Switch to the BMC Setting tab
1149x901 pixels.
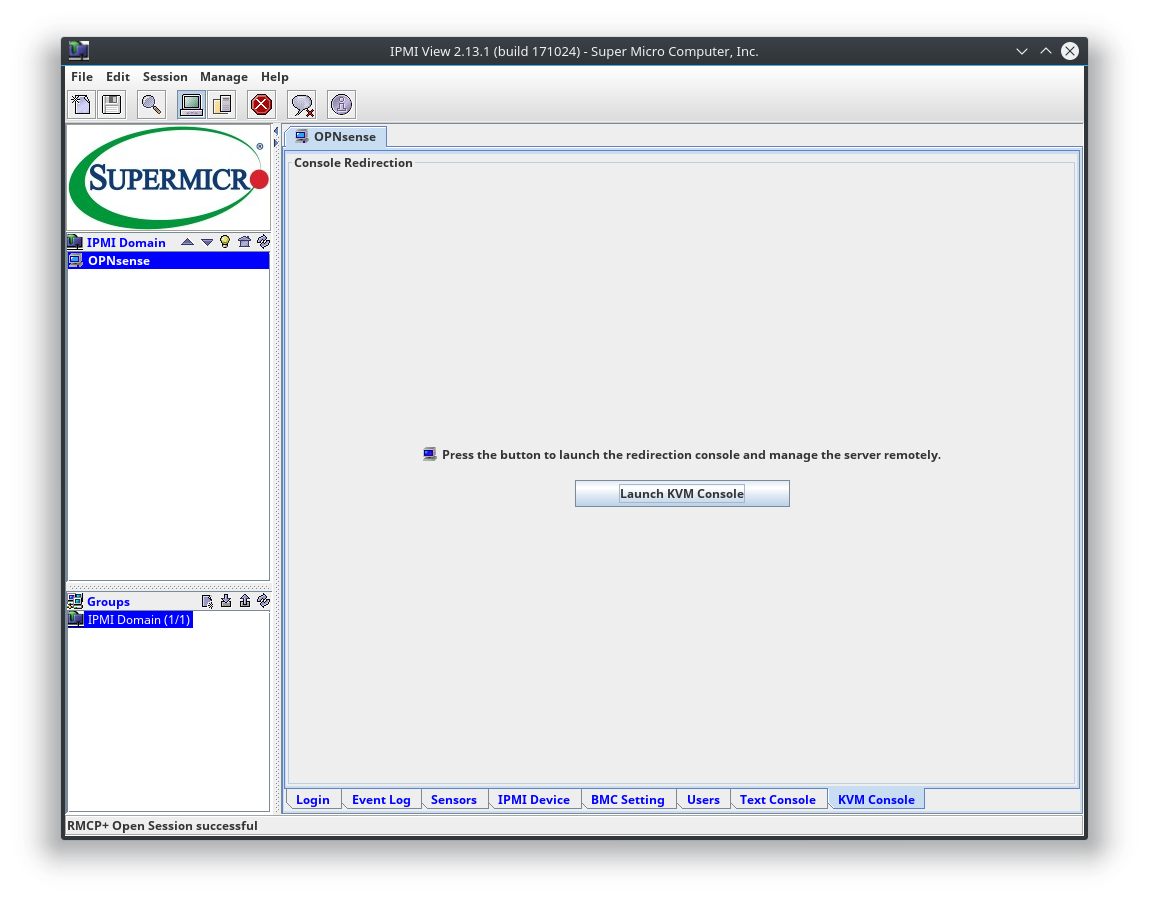627,800
